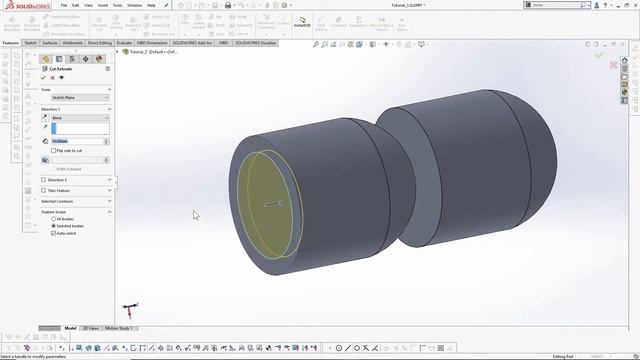
Task: Confirm the Cut-Extrude with the green checkmark
Action: [x=43, y=78]
